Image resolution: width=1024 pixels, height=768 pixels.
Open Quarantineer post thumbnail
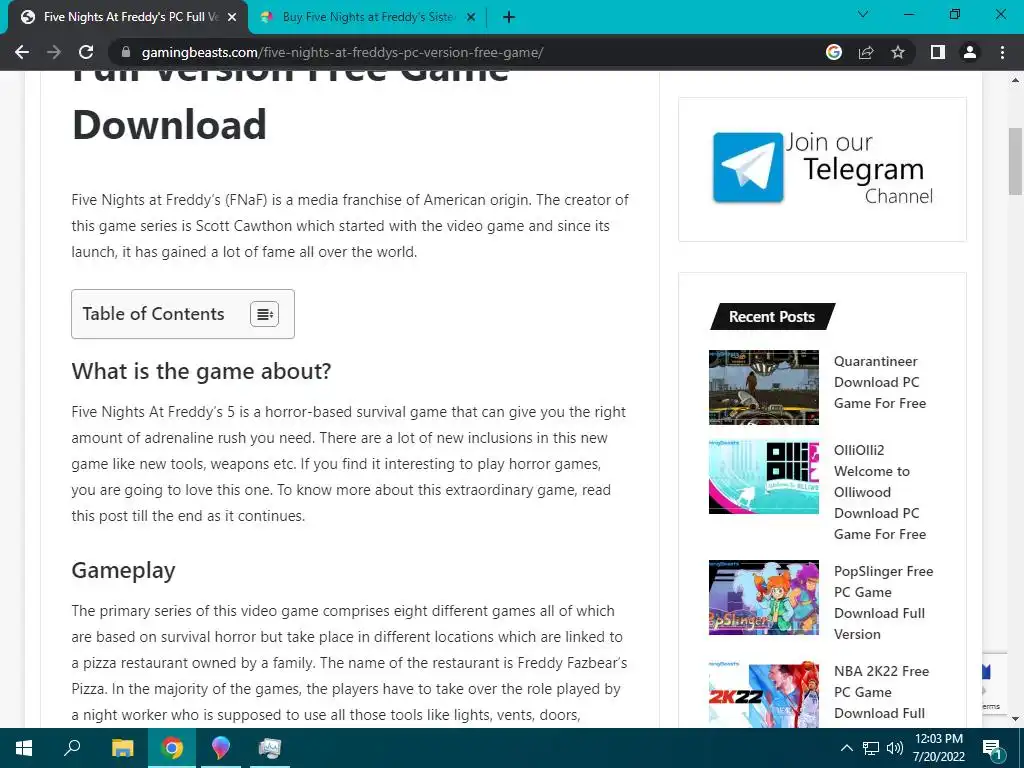pos(763,387)
